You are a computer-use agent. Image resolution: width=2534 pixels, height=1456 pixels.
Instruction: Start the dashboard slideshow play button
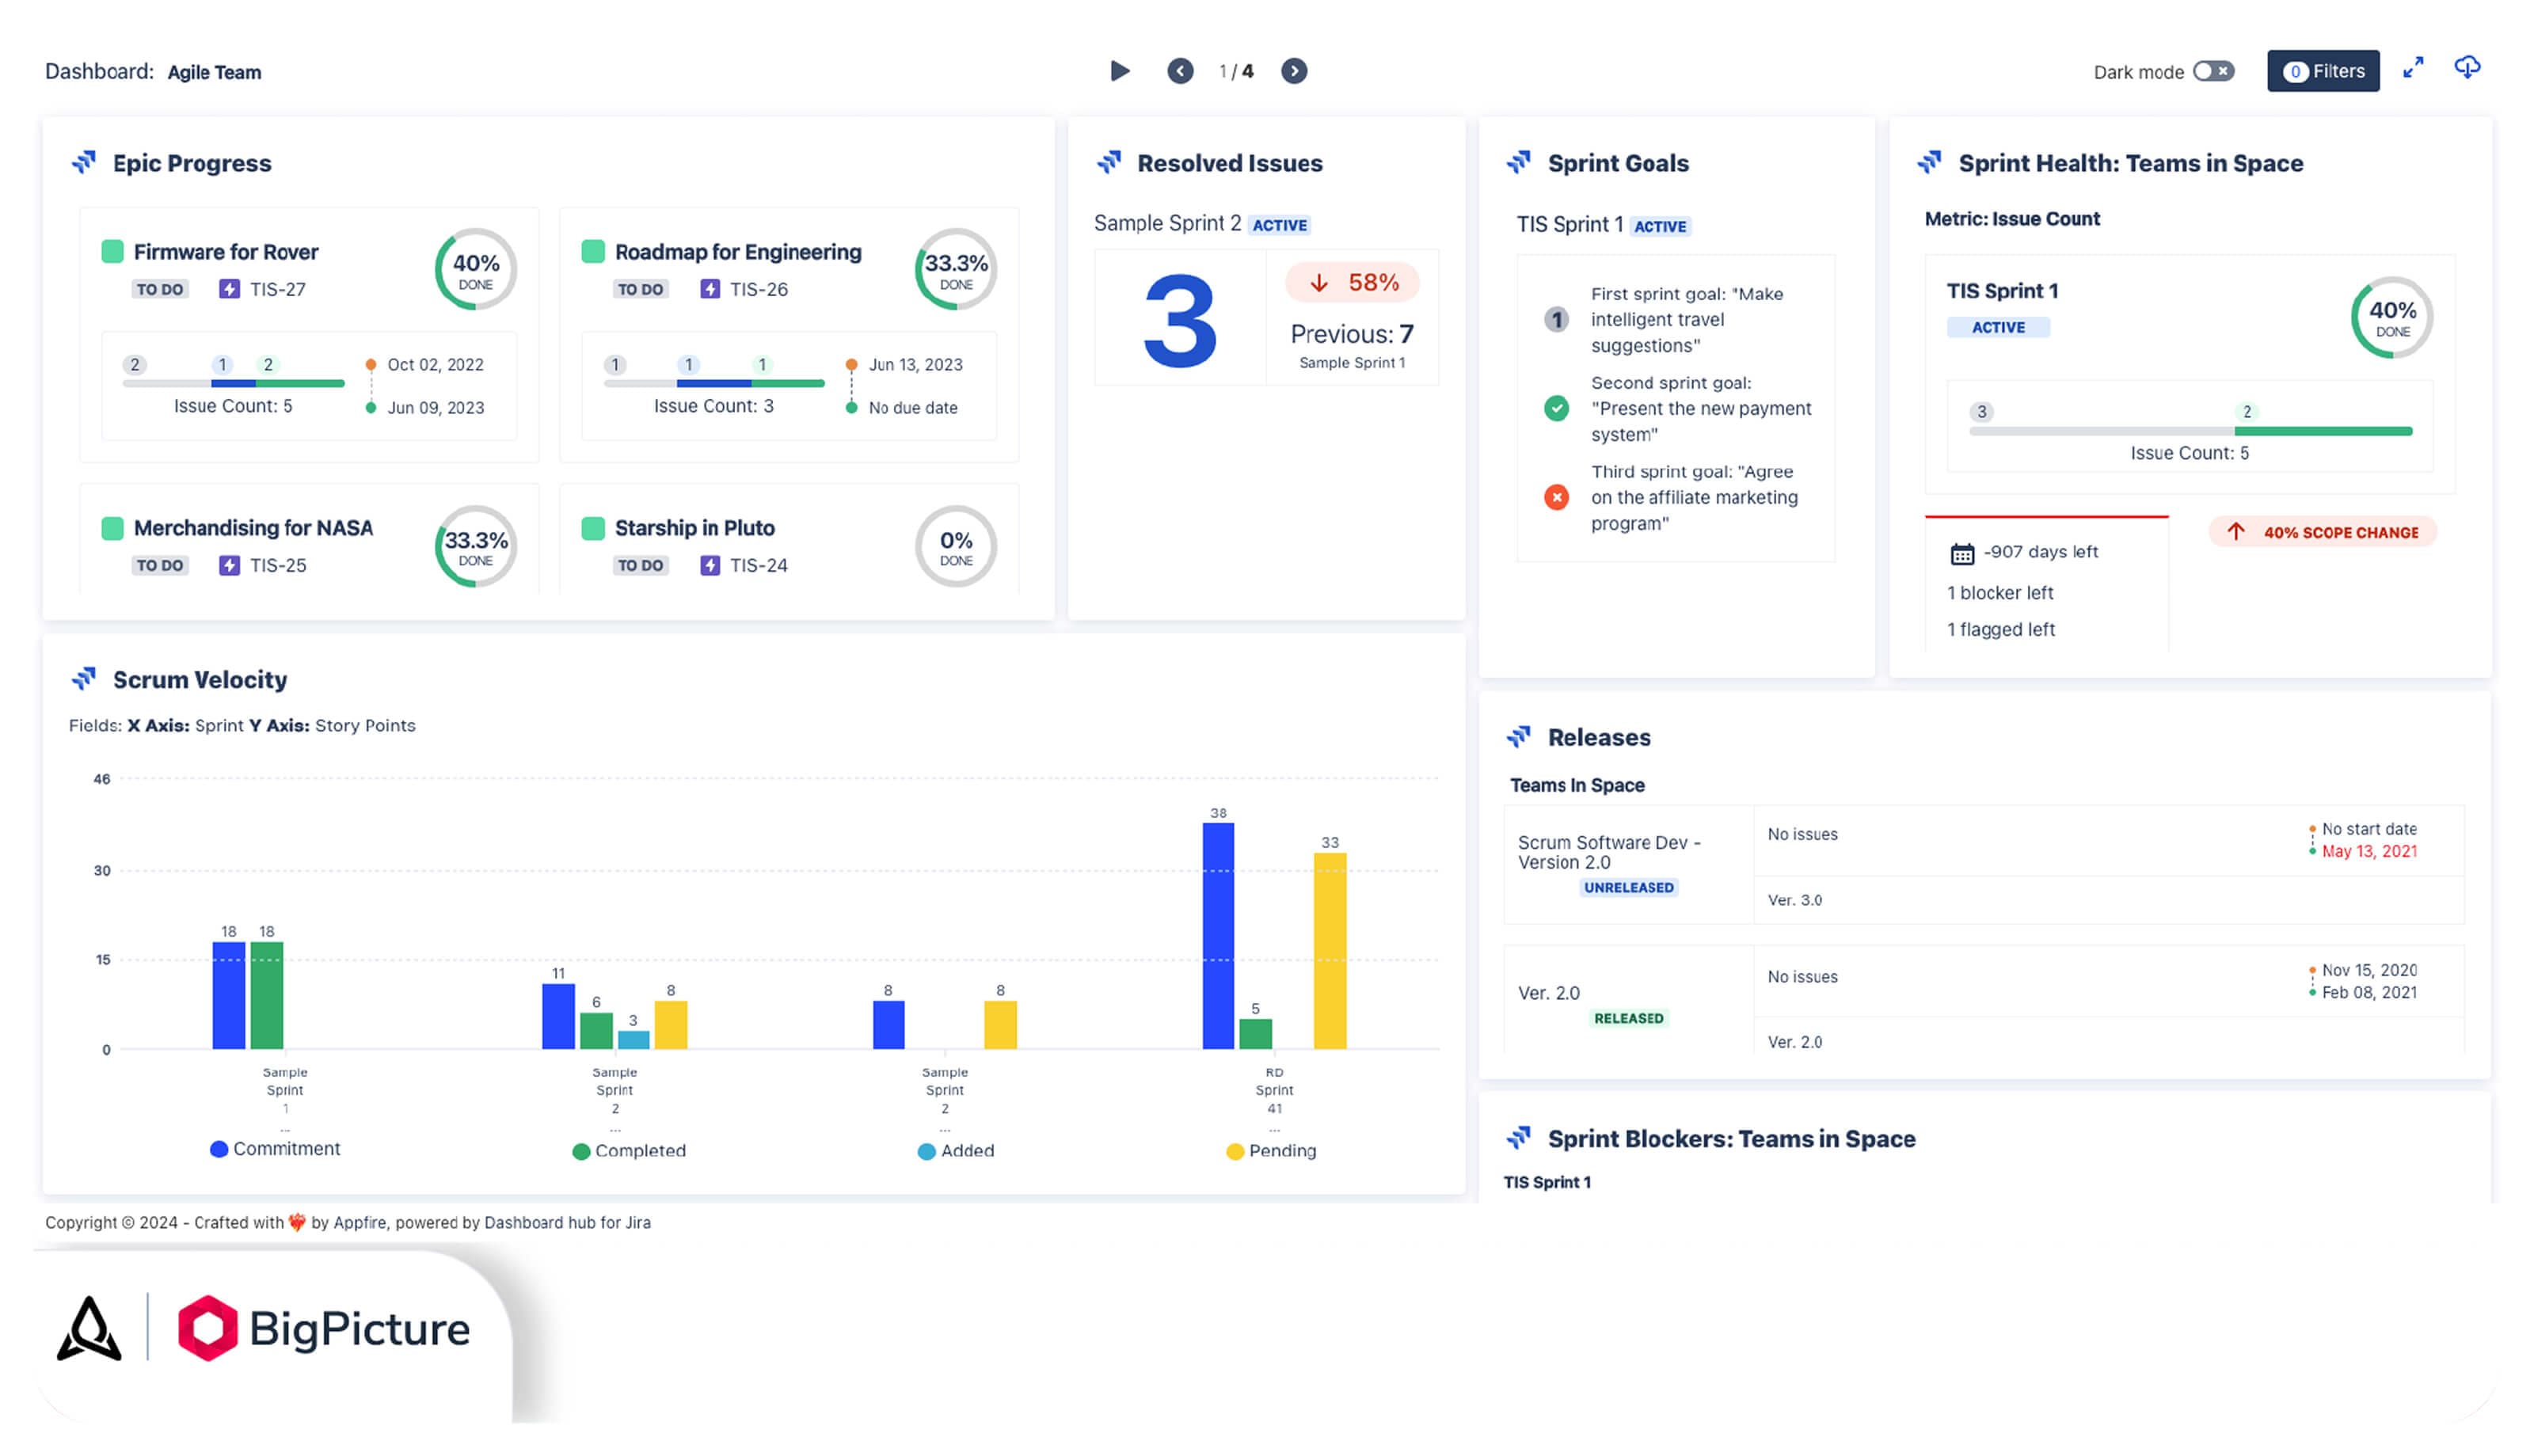pyautogui.click(x=1120, y=71)
